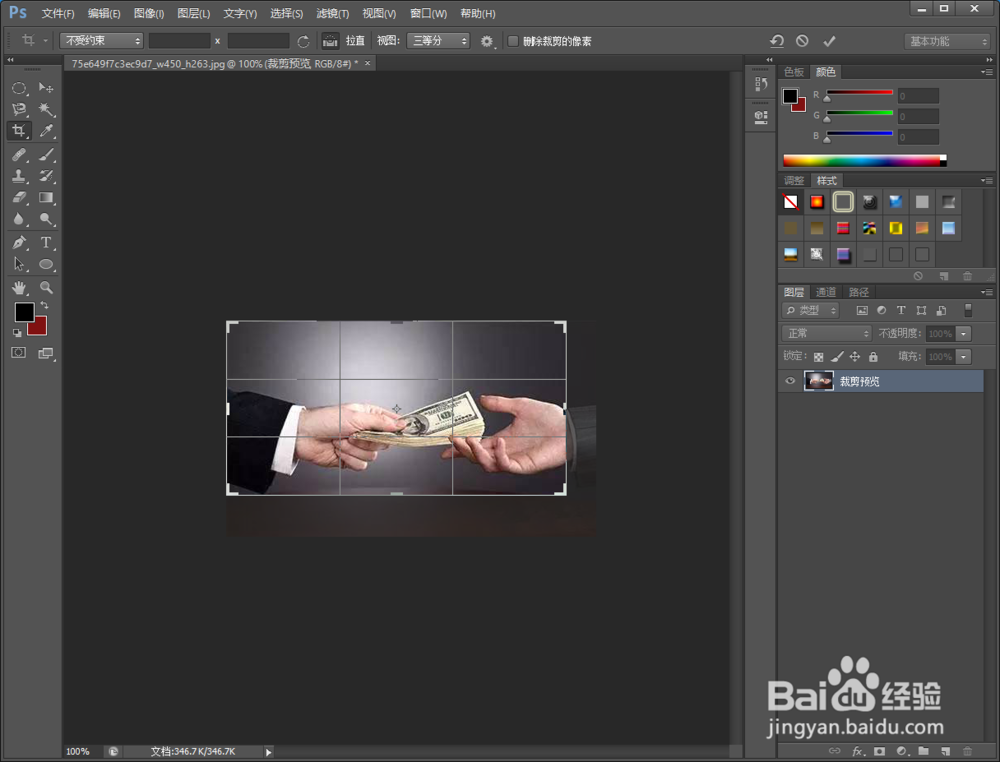
Task: Click the red R channel slider
Action: 860,93
